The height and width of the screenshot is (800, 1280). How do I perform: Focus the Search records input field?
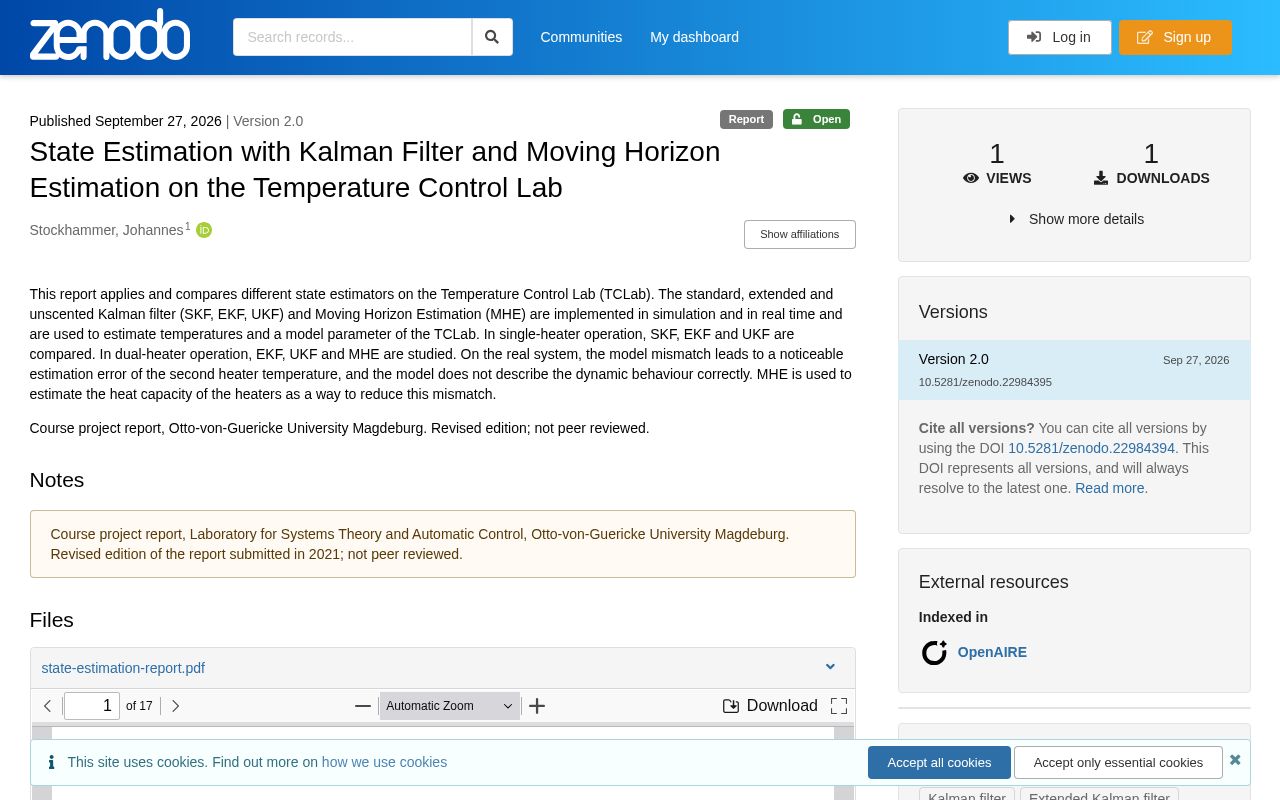(352, 37)
